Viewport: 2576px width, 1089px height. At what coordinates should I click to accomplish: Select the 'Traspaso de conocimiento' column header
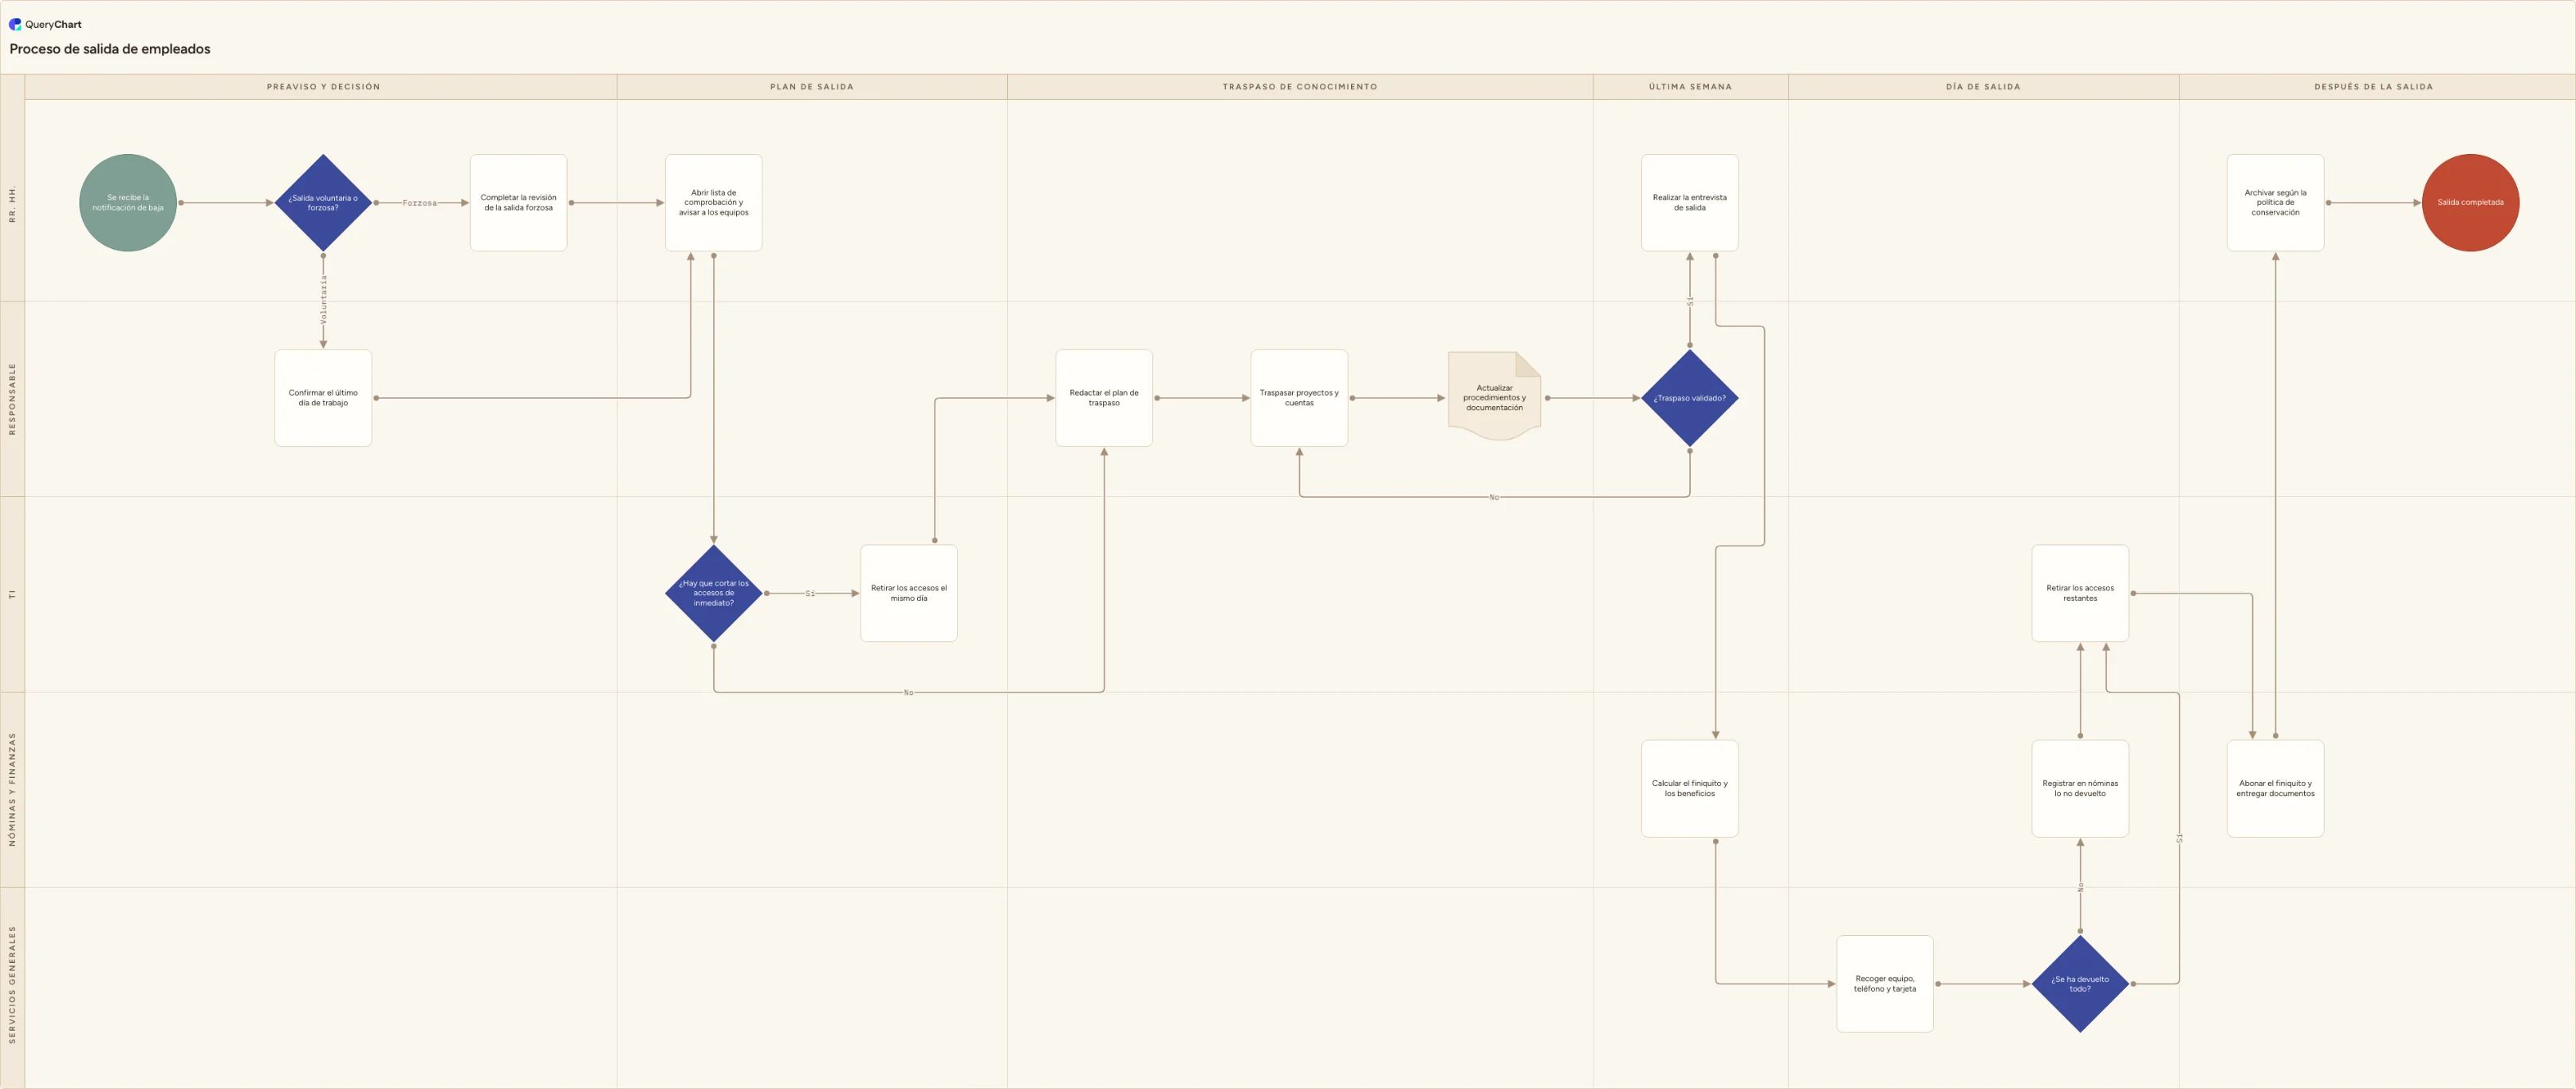click(x=1300, y=87)
